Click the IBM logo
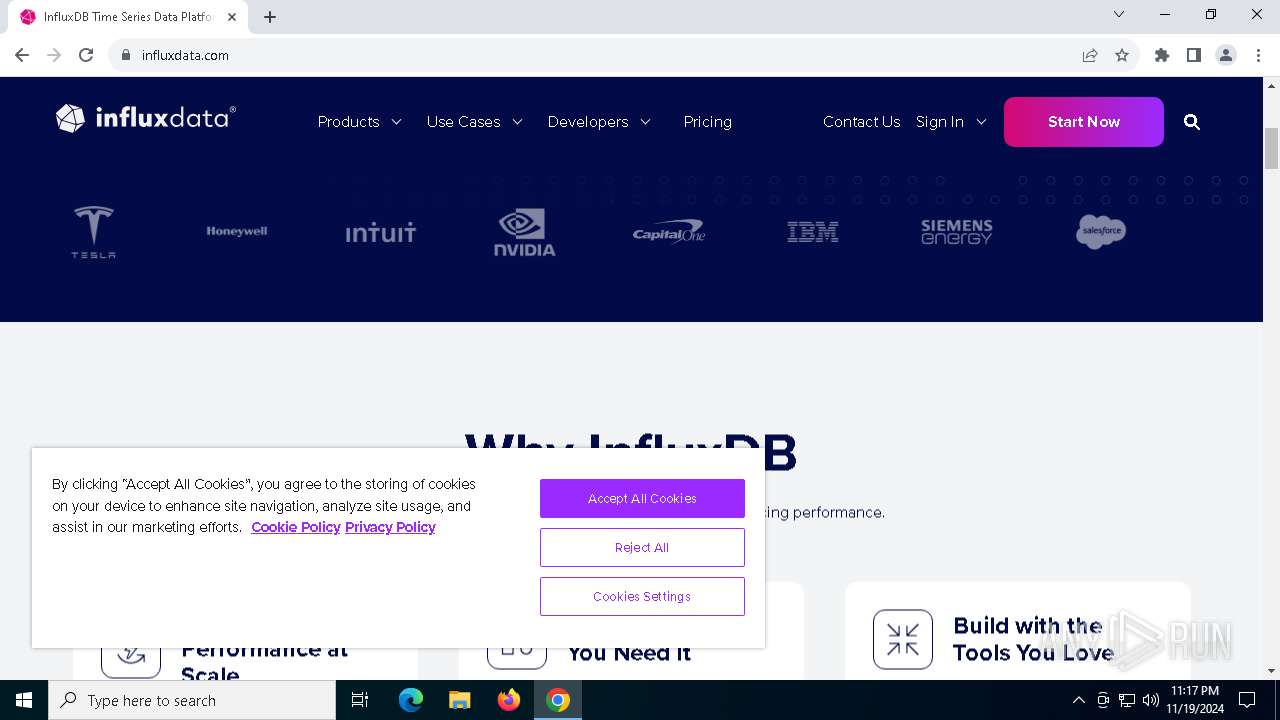The image size is (1280, 720). (812, 232)
